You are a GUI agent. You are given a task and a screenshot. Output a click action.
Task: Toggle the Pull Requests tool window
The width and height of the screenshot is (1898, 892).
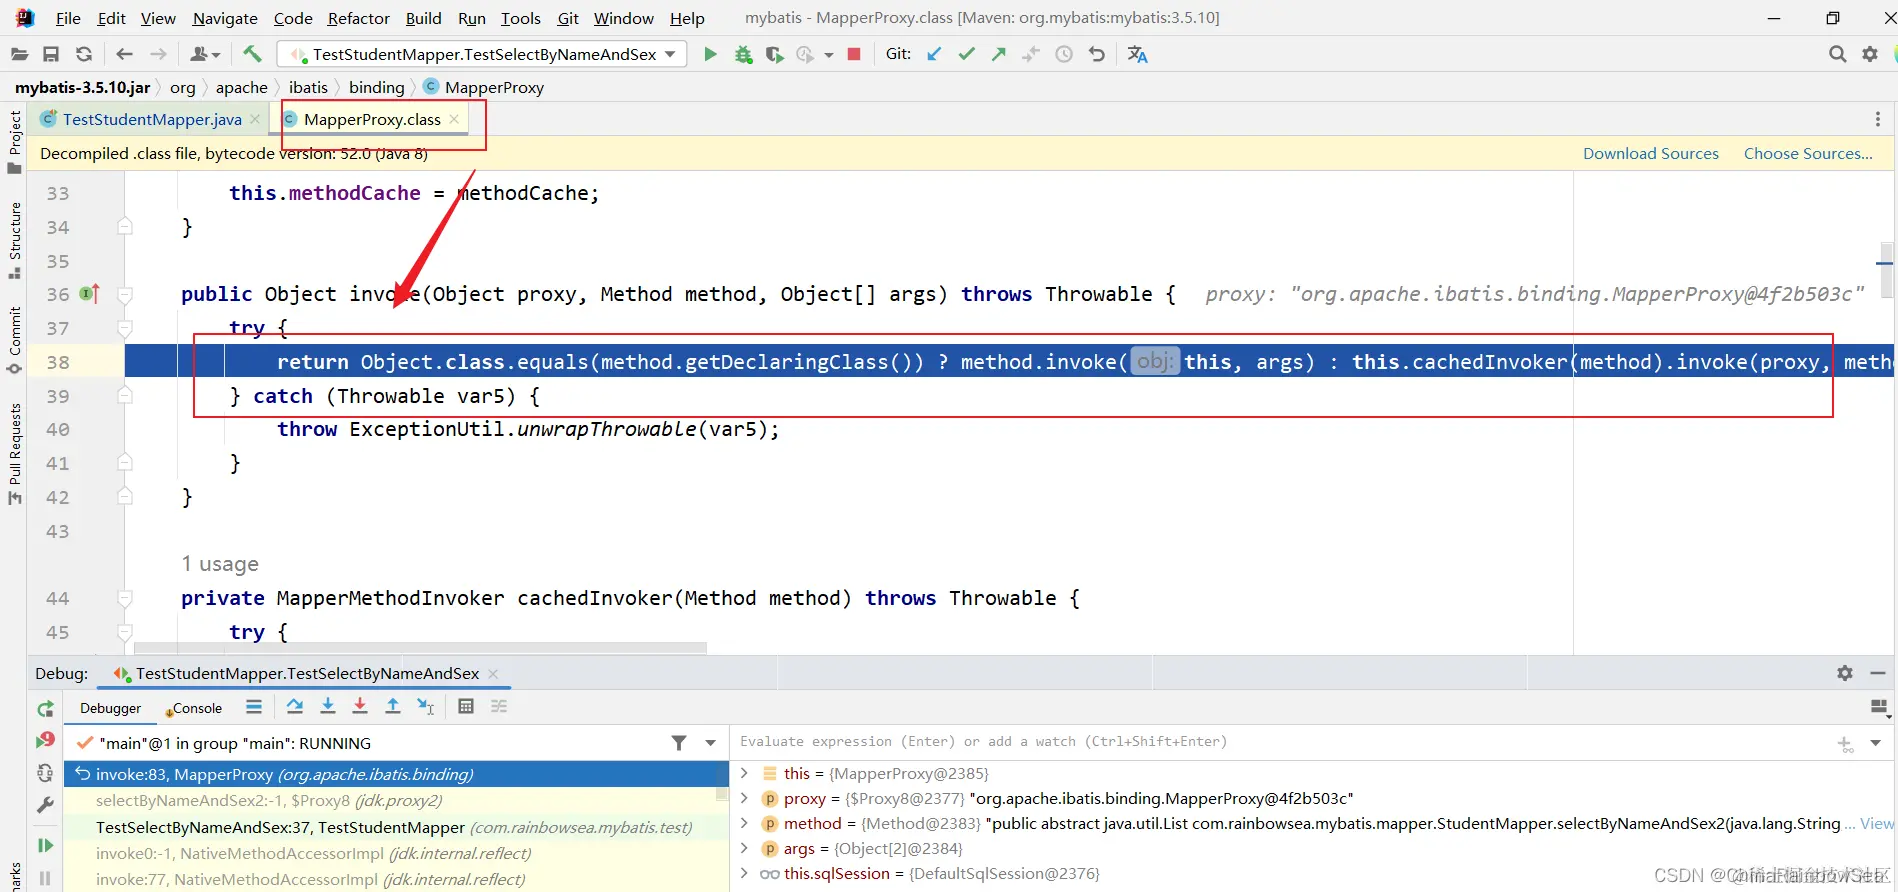[14, 453]
